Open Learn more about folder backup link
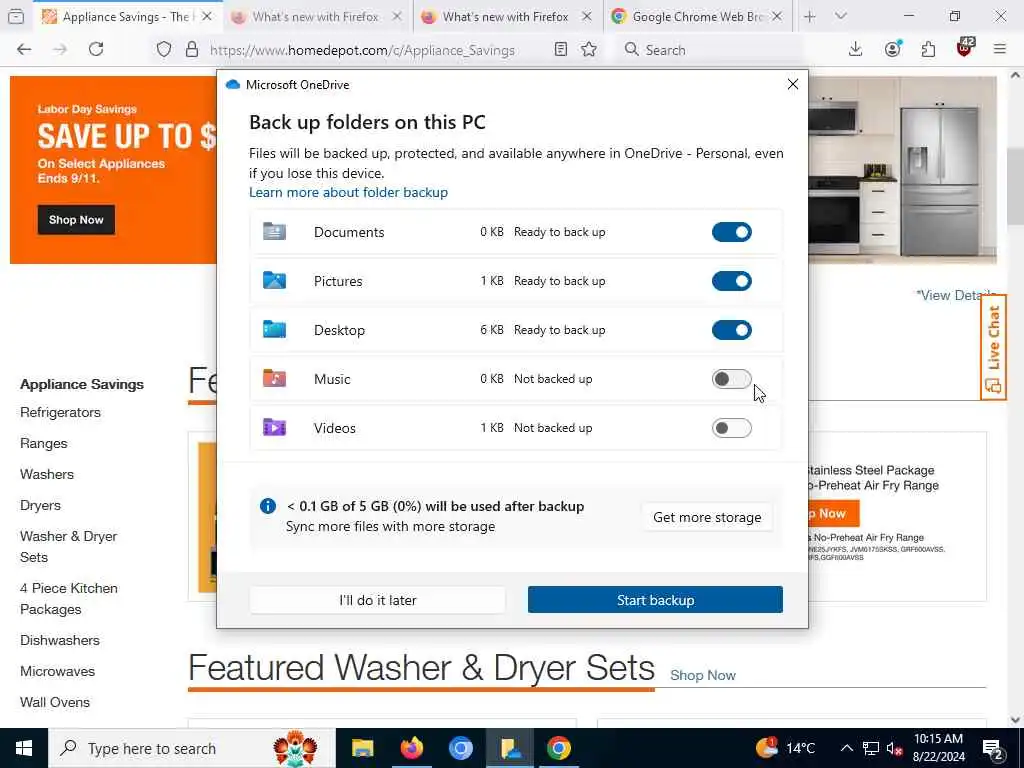Screen dimensions: 1024x768 click(348, 192)
